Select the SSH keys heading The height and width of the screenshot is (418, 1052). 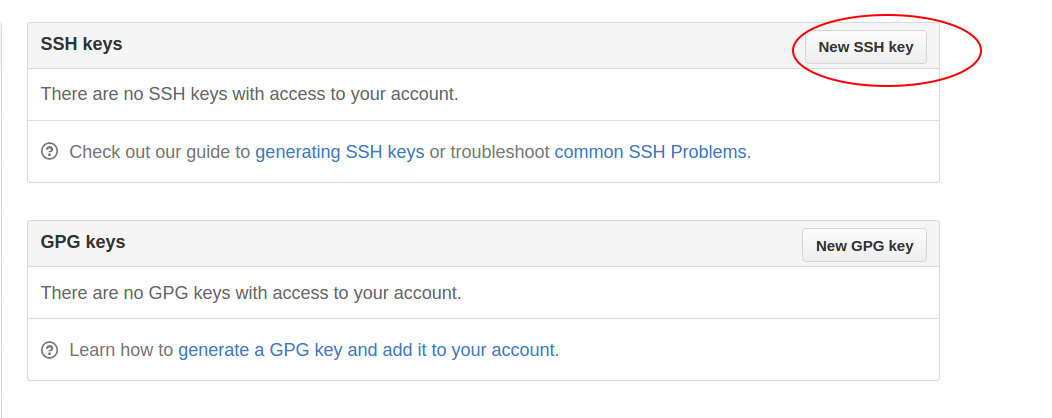81,44
